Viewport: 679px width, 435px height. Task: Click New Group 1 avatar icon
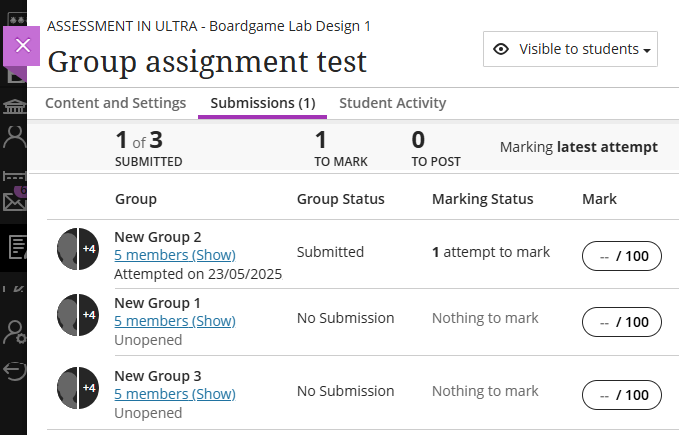[77, 315]
